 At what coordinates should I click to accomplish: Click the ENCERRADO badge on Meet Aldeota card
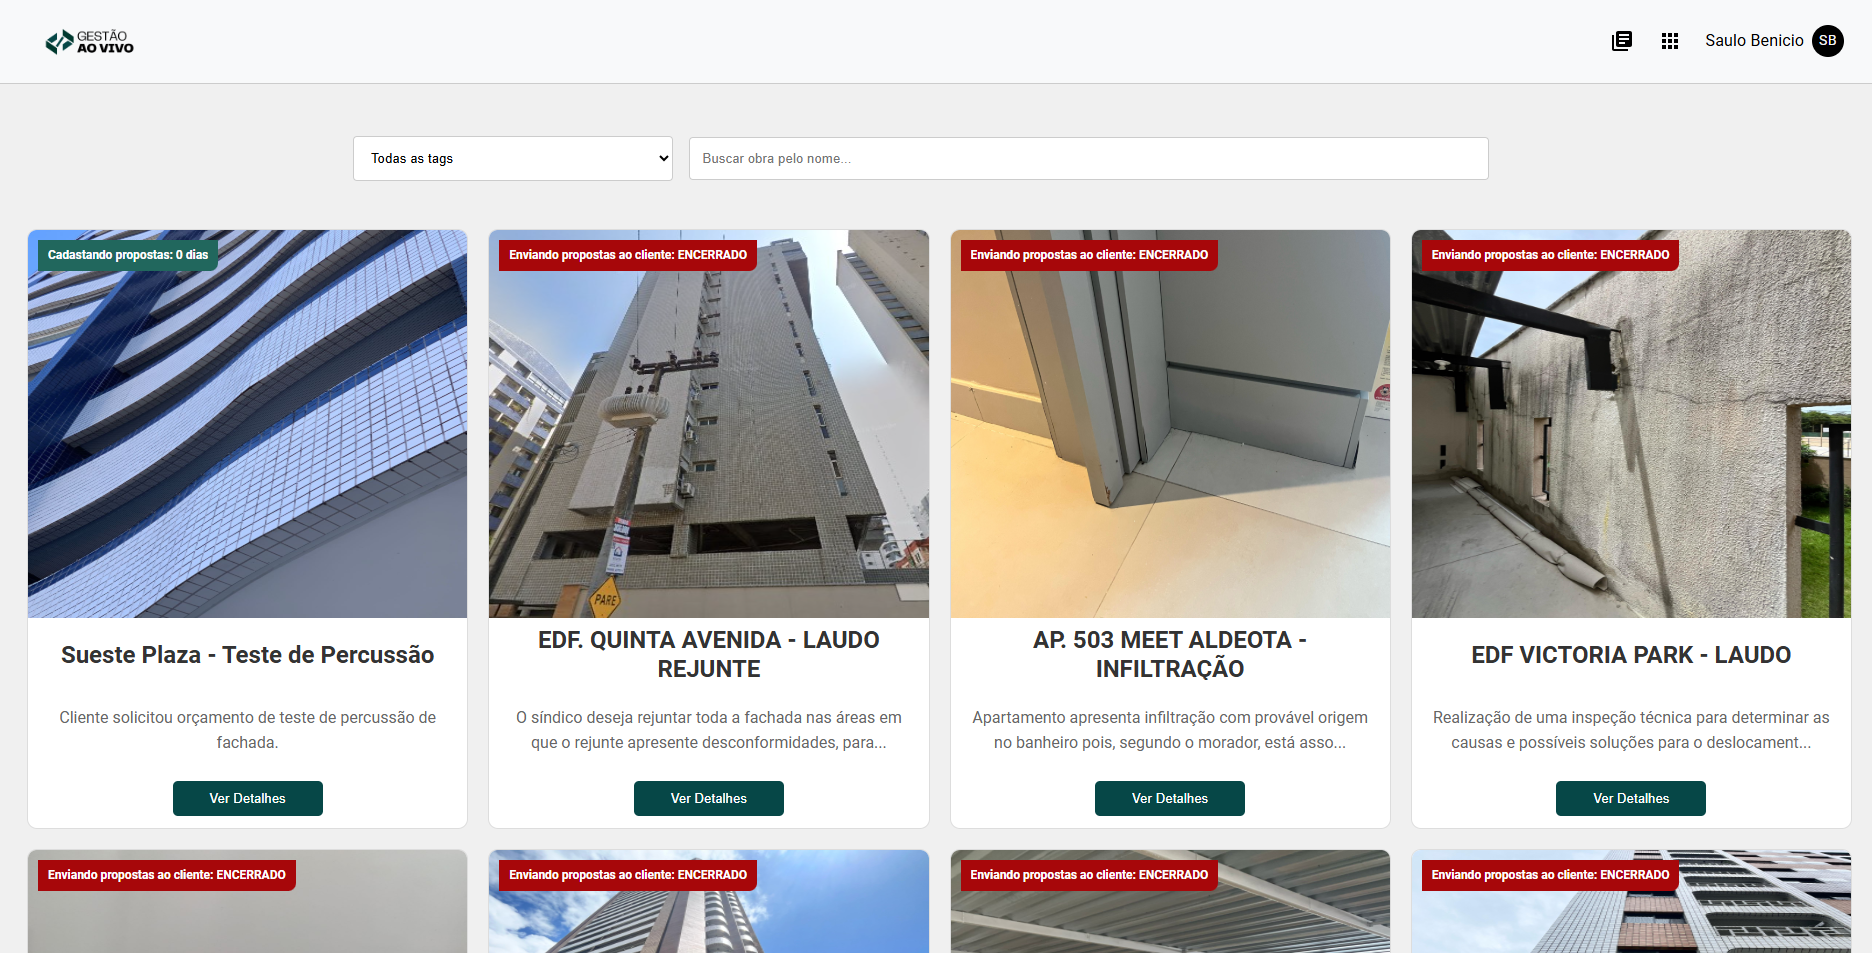click(1089, 255)
